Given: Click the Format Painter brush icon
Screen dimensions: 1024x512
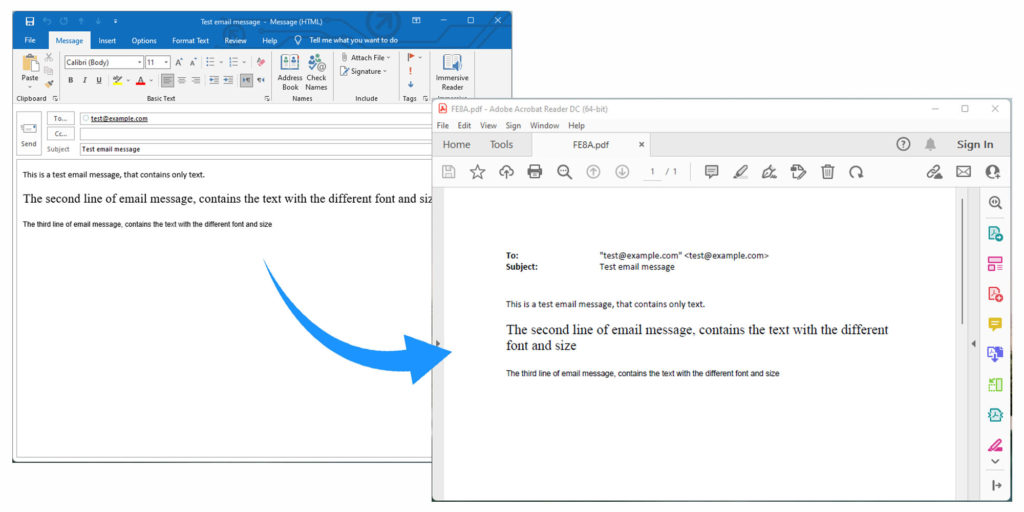Looking at the screenshot, I should (48, 84).
